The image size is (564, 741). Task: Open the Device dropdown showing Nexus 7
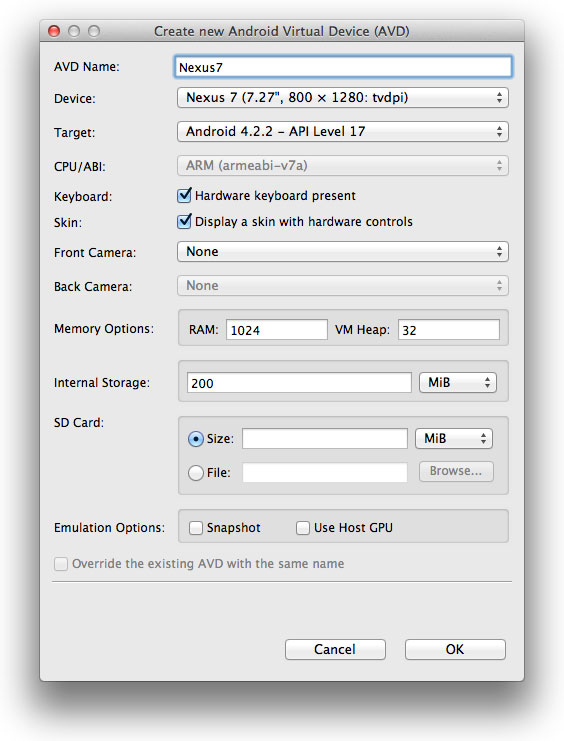coord(343,98)
